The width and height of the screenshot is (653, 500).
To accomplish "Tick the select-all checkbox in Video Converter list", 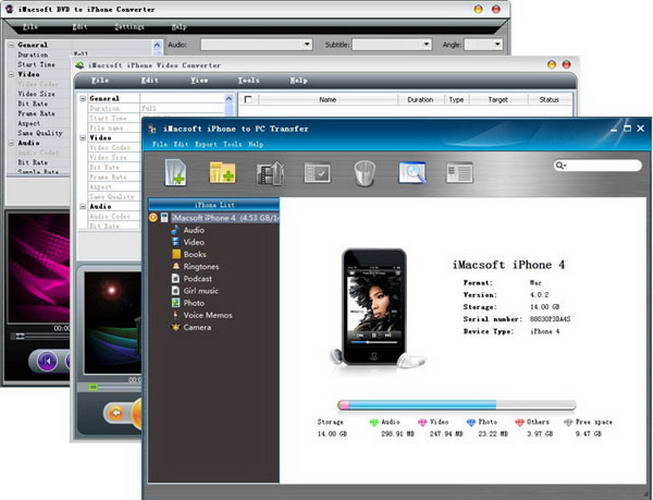I will (248, 100).
